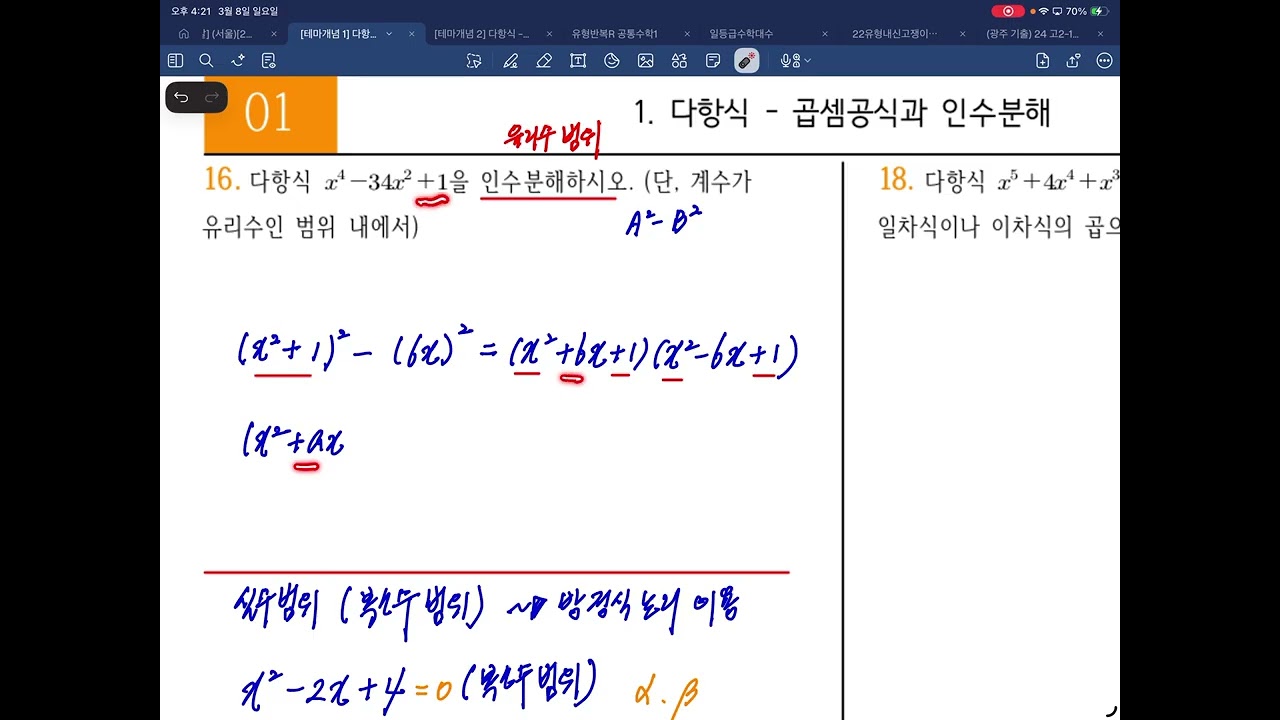
Task: Tap the heading 다항식 - 곱셈공식과 인수분해
Action: (860, 113)
